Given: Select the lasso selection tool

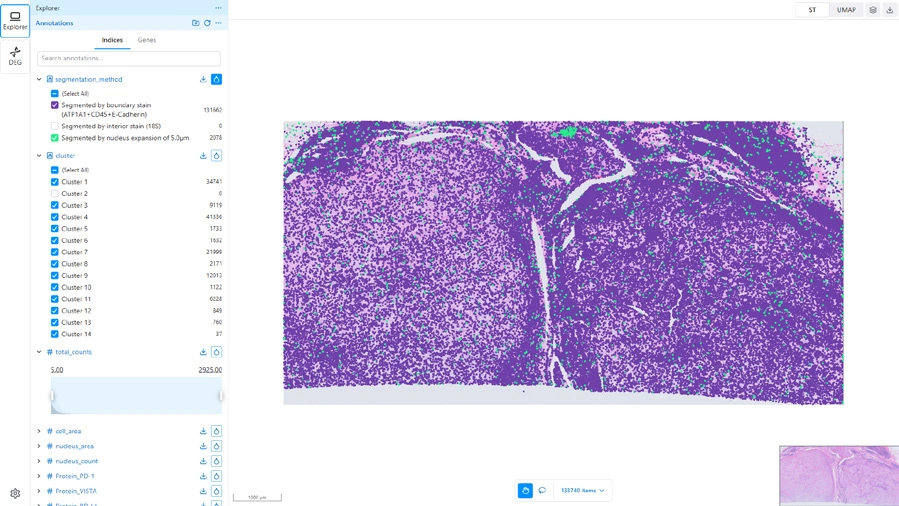Looking at the screenshot, I should click(542, 491).
